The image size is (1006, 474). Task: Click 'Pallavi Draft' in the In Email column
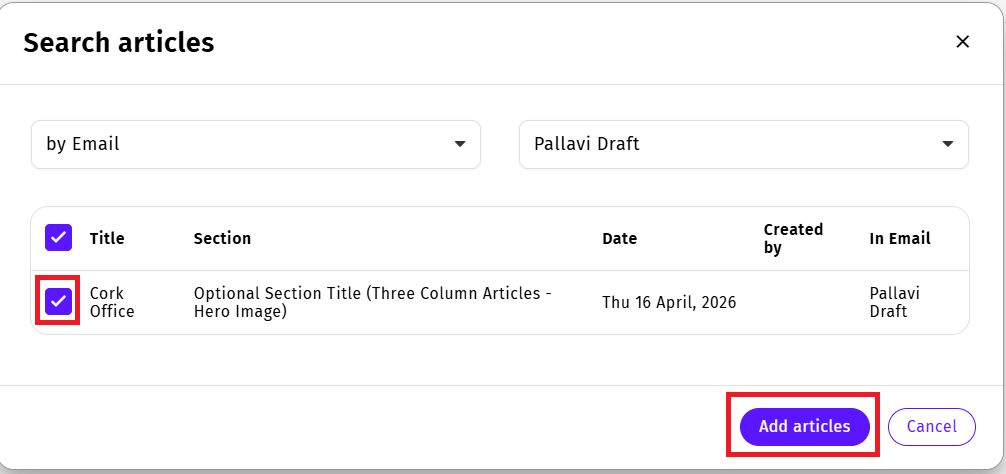894,302
